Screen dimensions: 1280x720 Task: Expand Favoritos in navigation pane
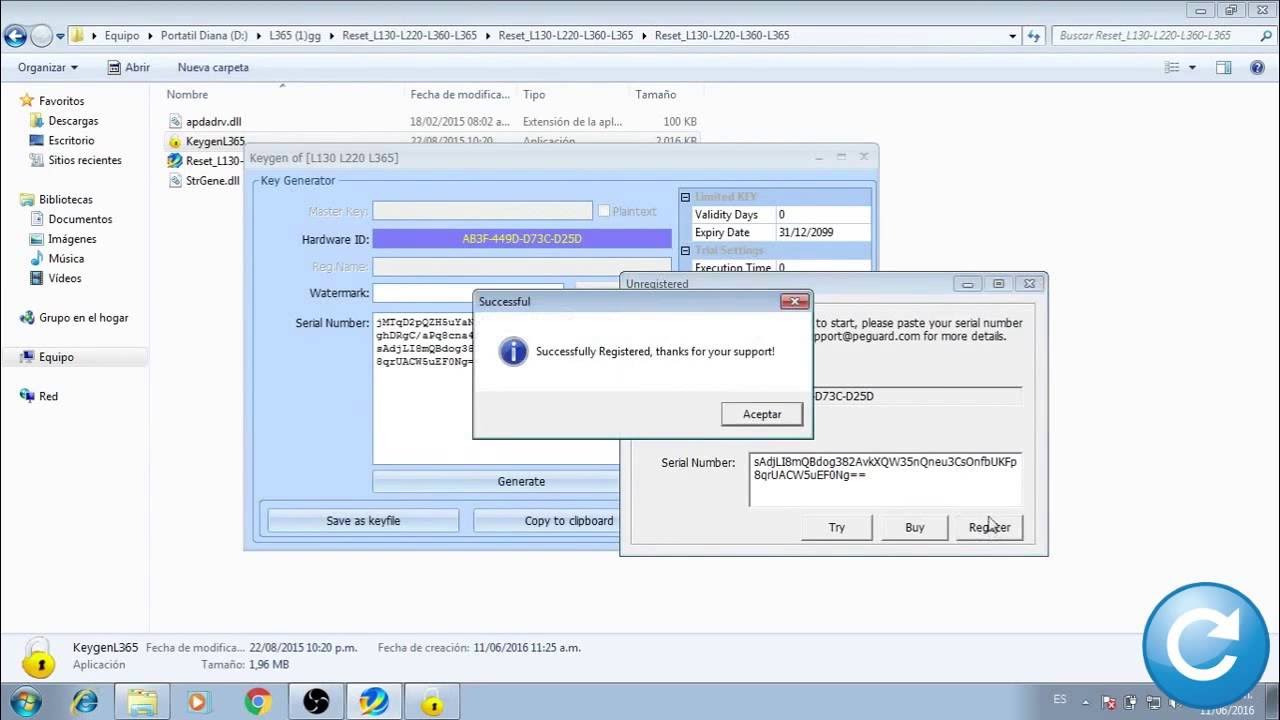pos(61,101)
